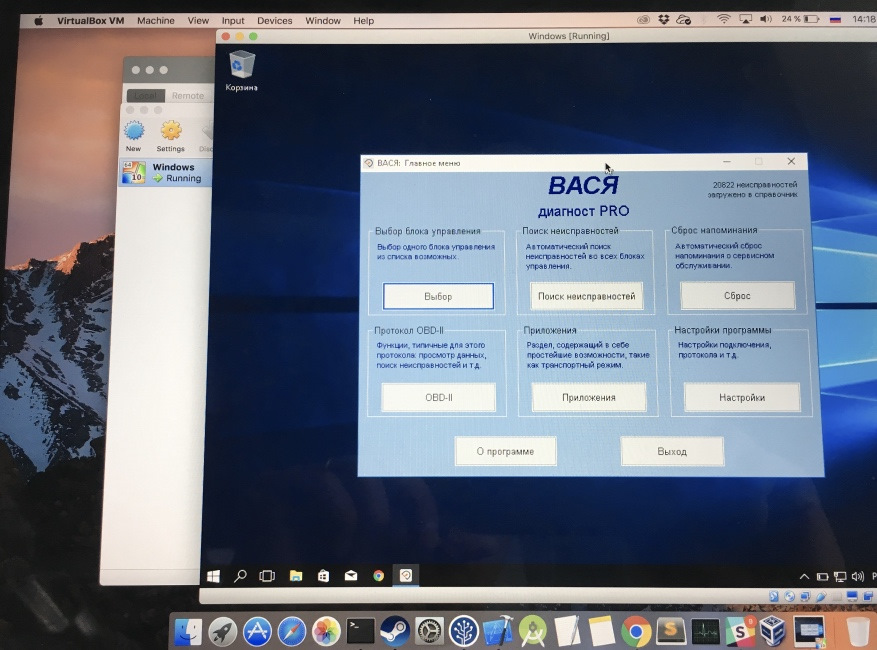Open VirtualBox from the Dock
Viewport: 877px width, 650px height.
click(x=774, y=632)
